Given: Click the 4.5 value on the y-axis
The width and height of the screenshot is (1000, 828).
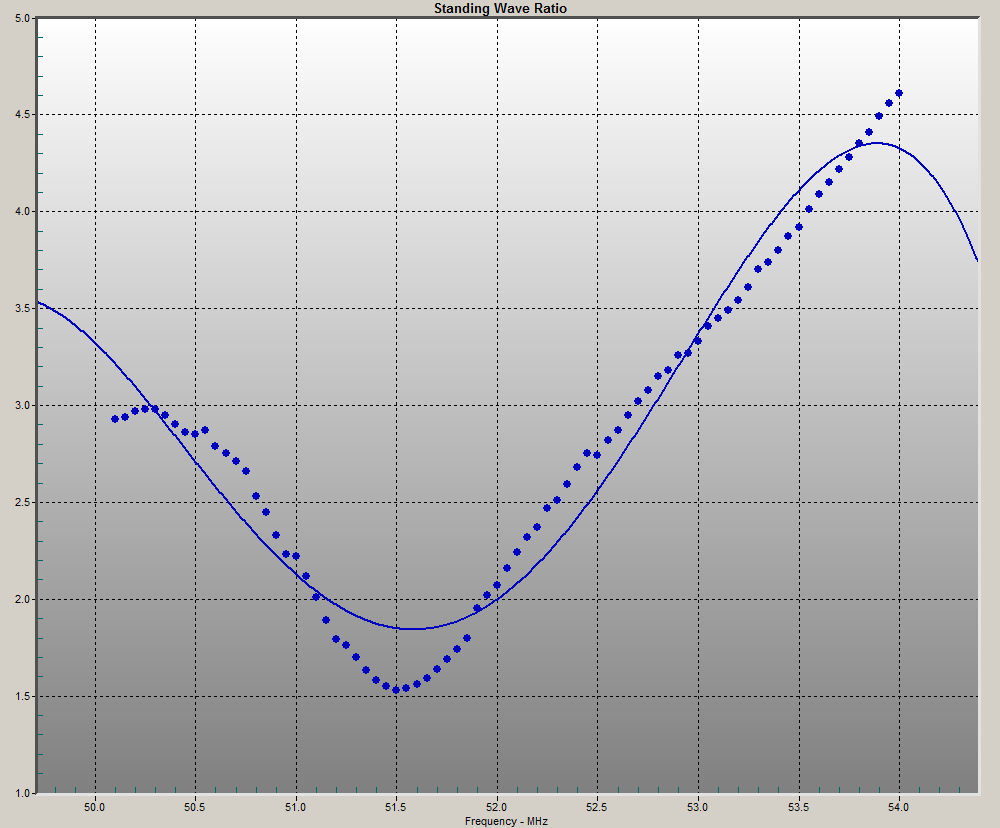Looking at the screenshot, I should 22,115.
